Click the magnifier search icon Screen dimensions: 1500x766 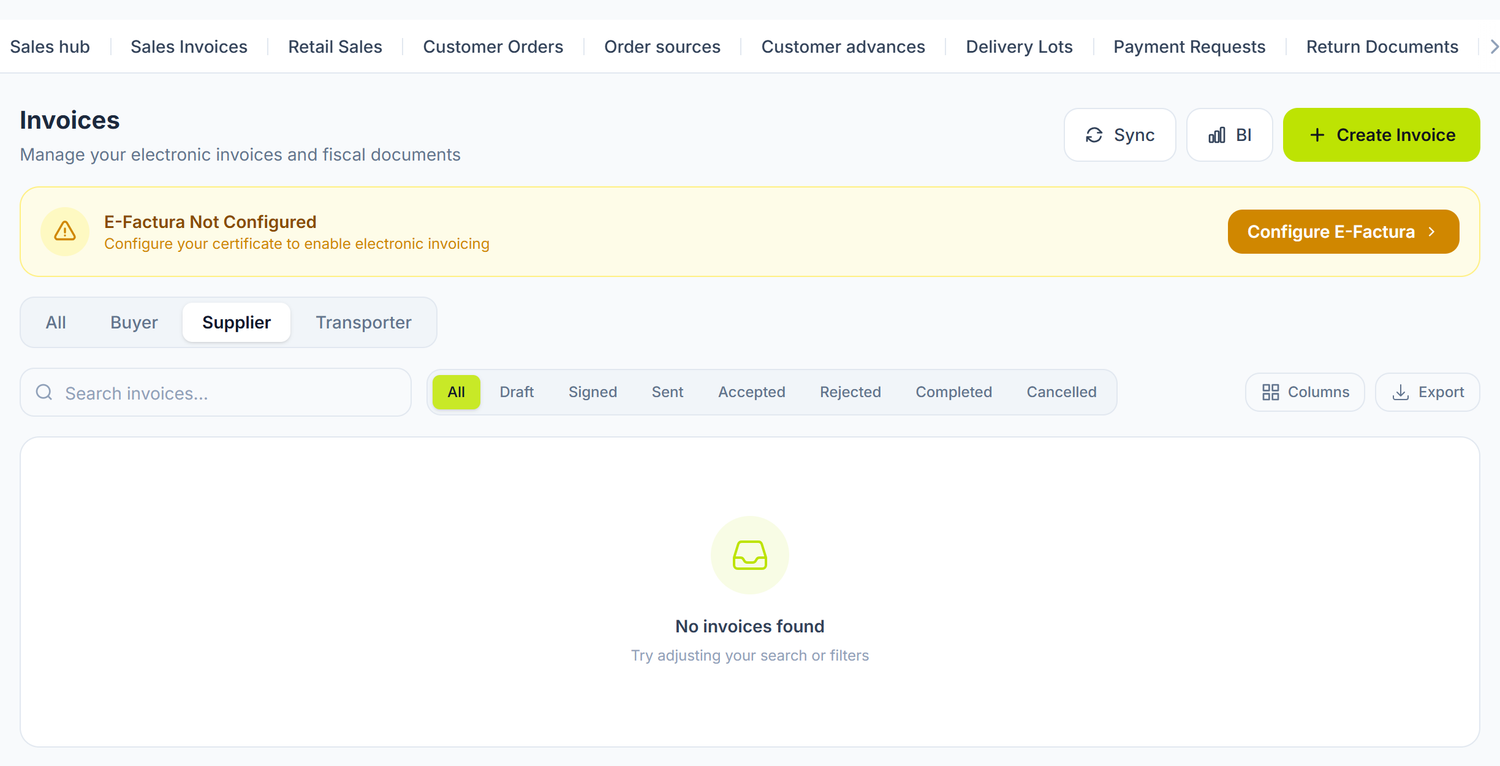(x=44, y=392)
